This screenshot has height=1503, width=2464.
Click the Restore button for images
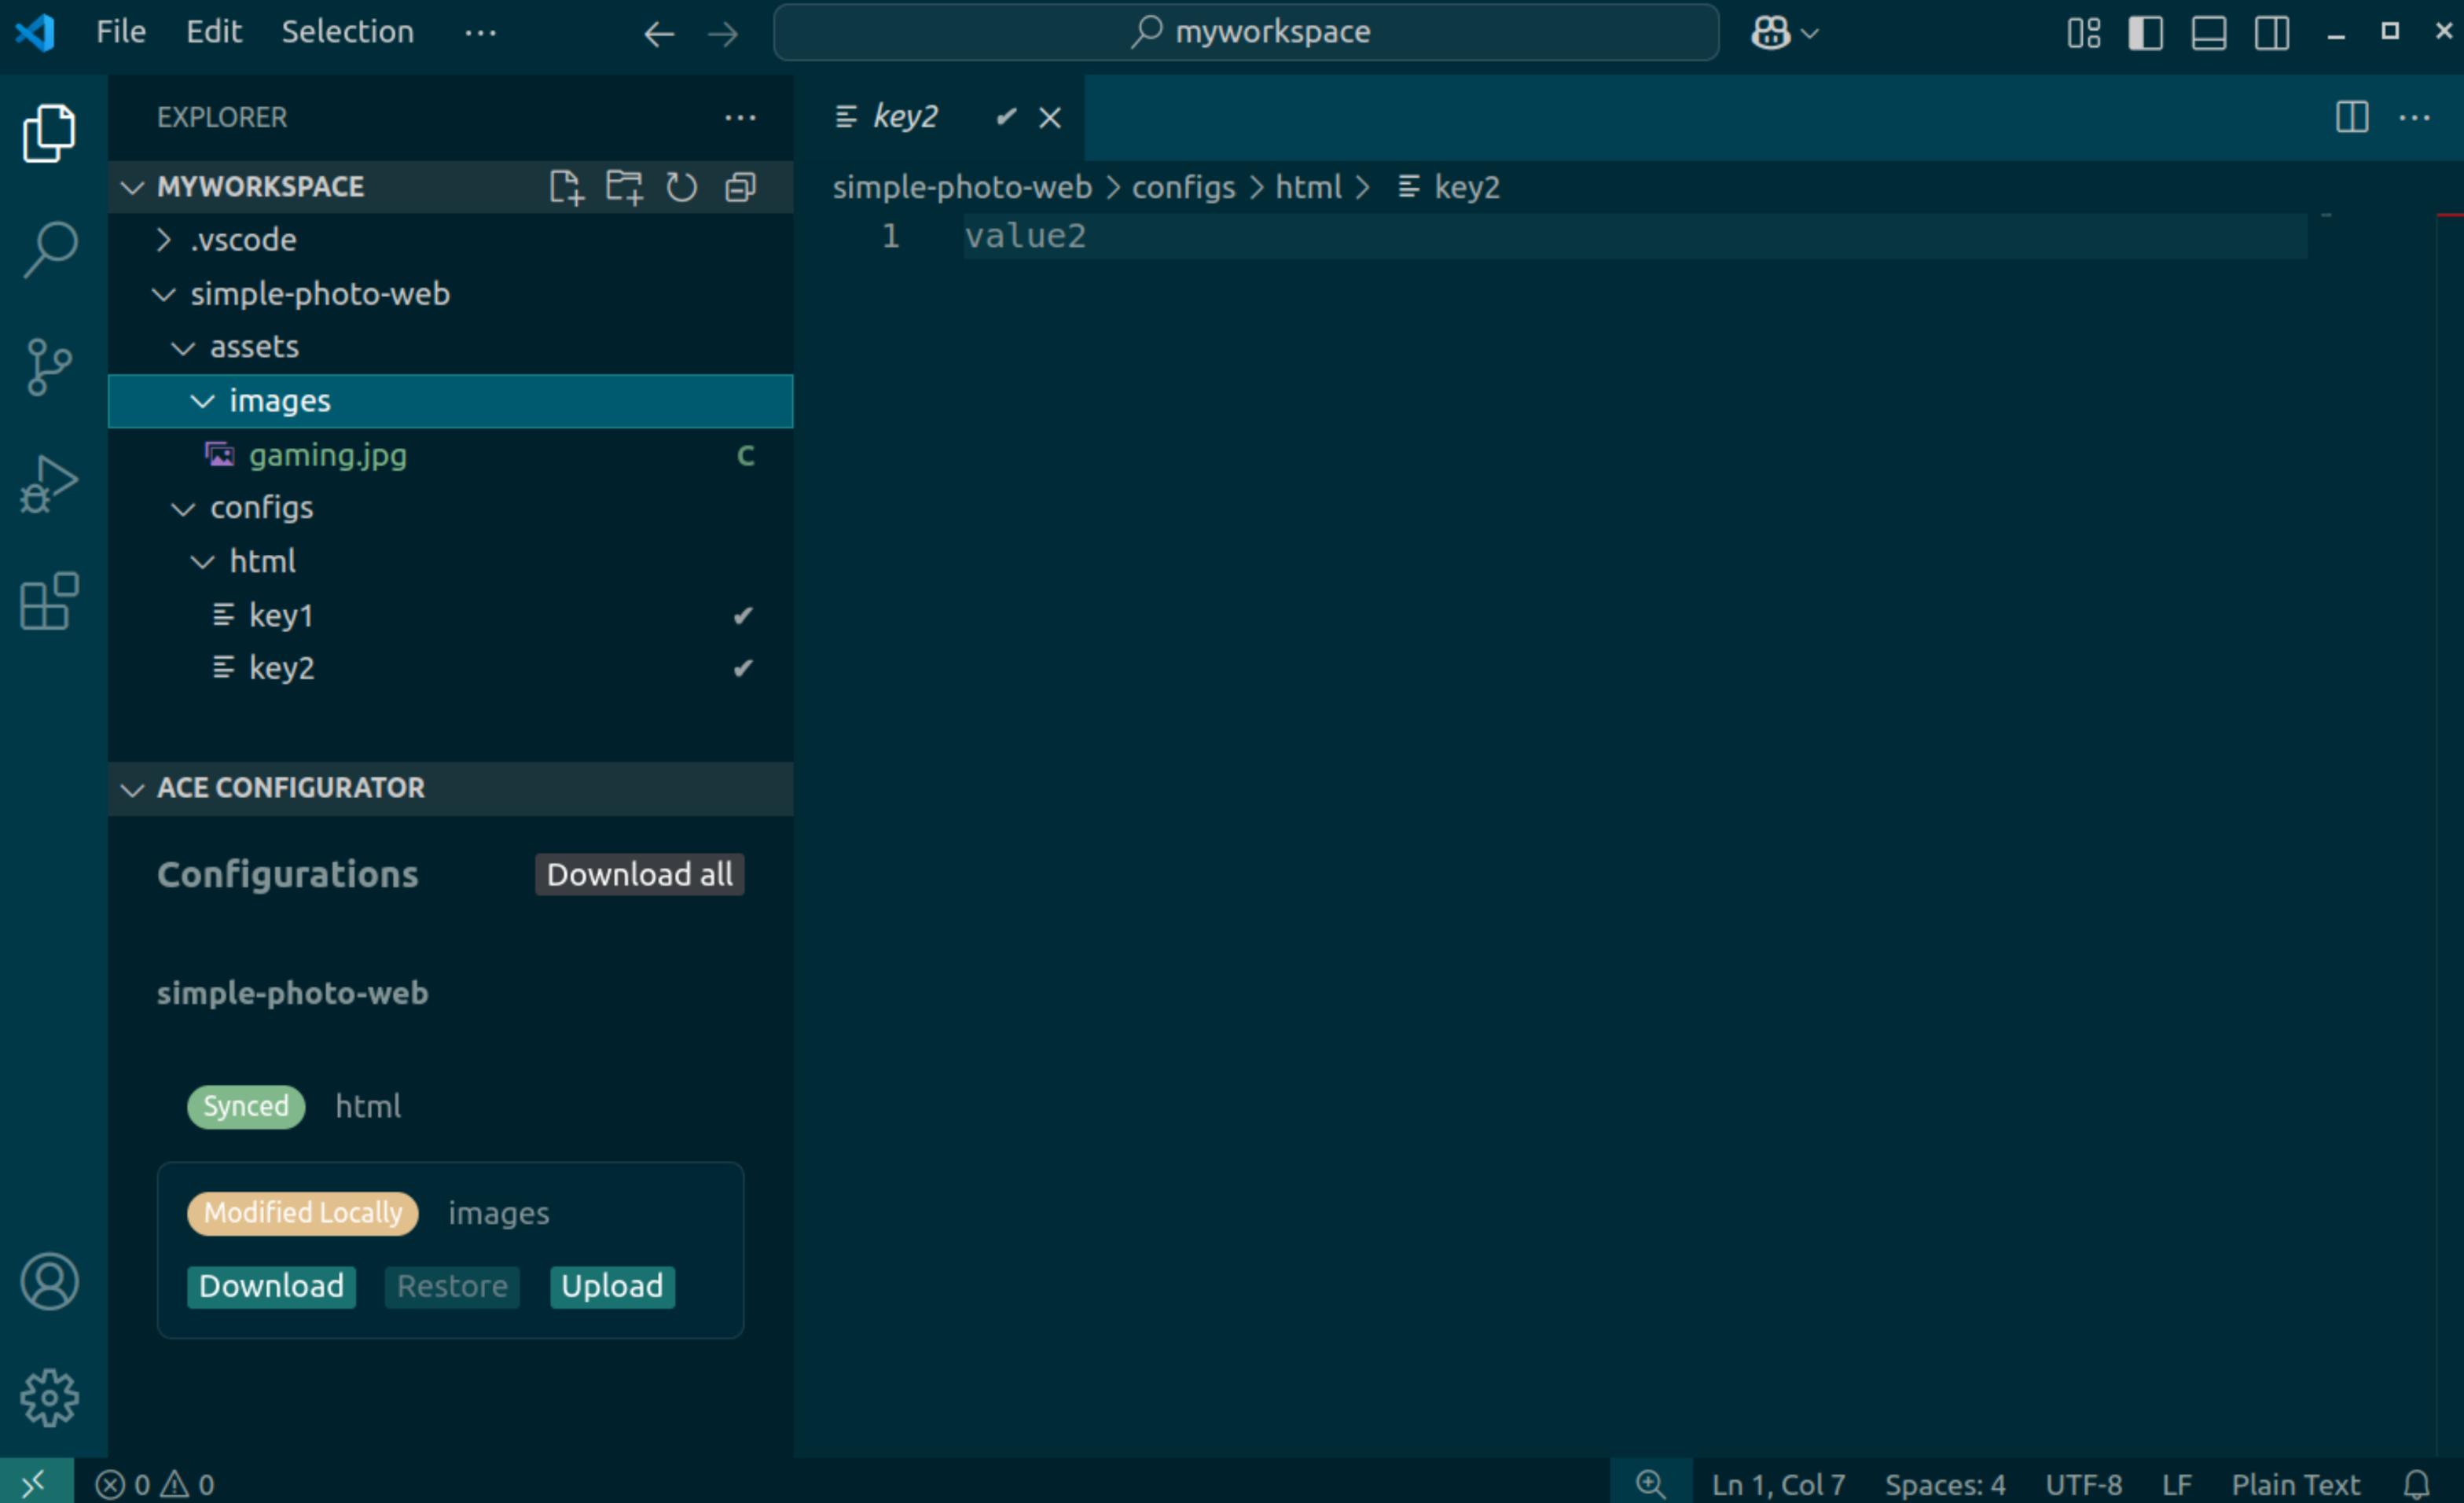point(452,1286)
